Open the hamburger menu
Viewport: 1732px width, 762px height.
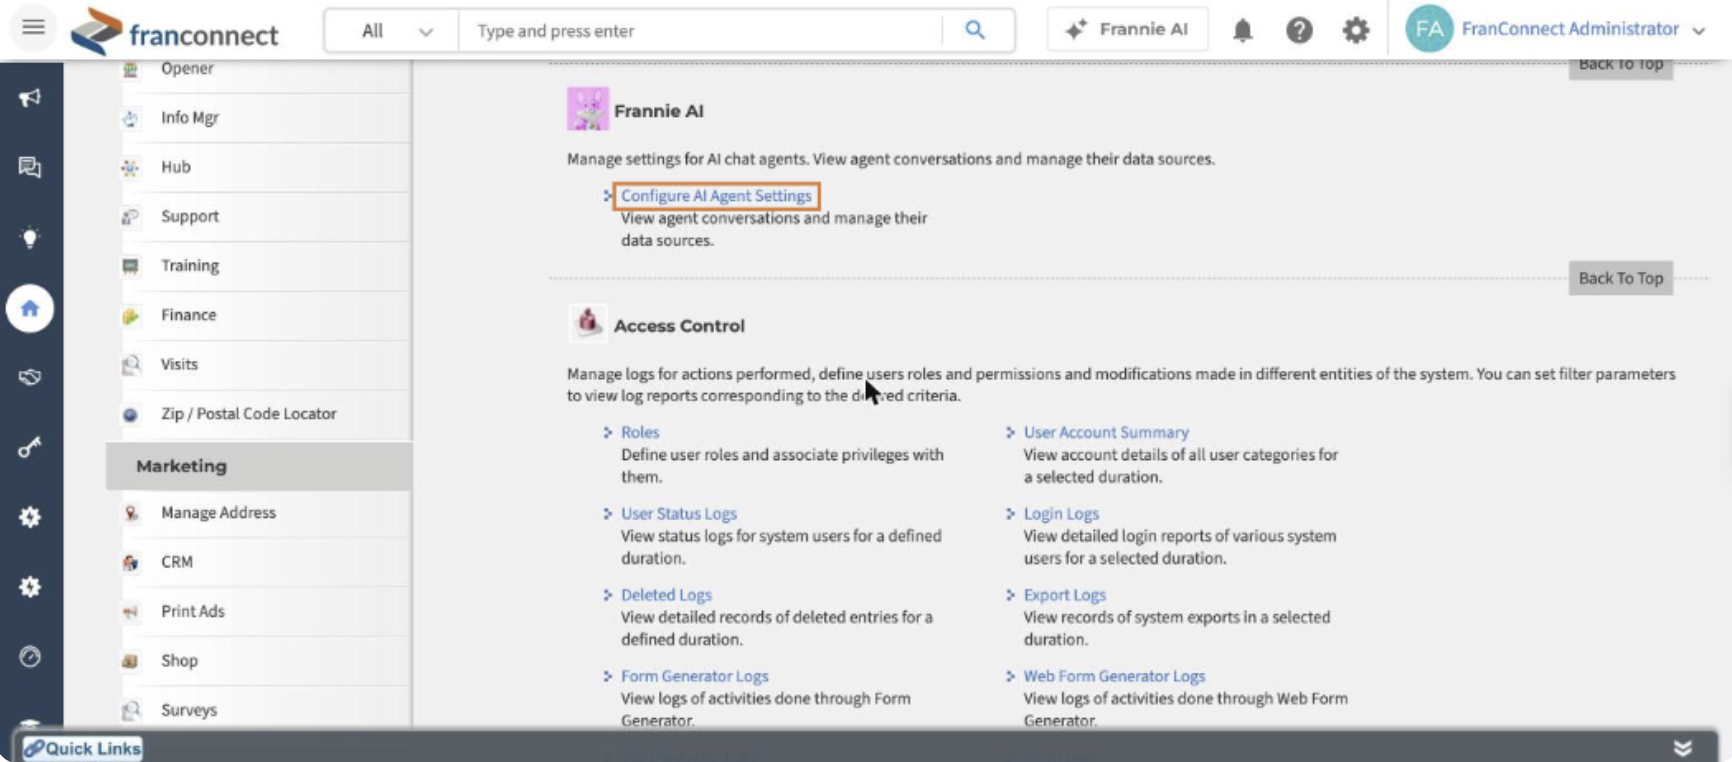click(x=33, y=27)
